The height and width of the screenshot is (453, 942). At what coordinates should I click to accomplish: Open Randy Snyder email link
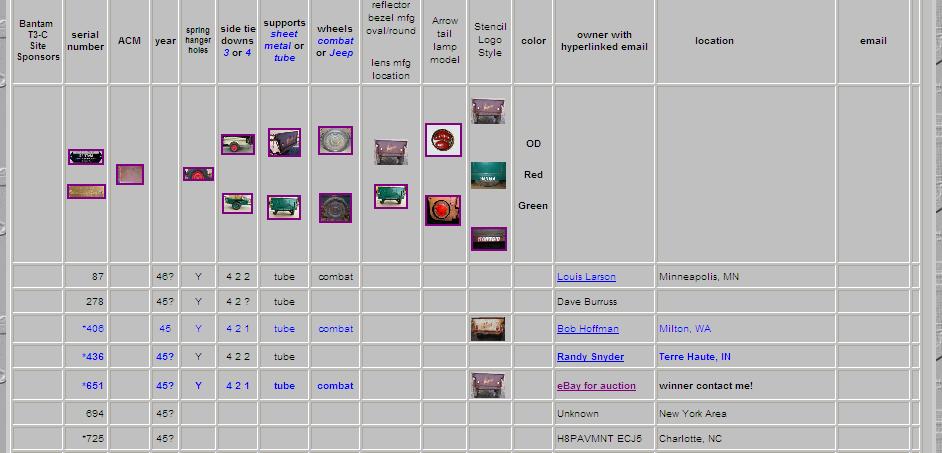click(591, 357)
